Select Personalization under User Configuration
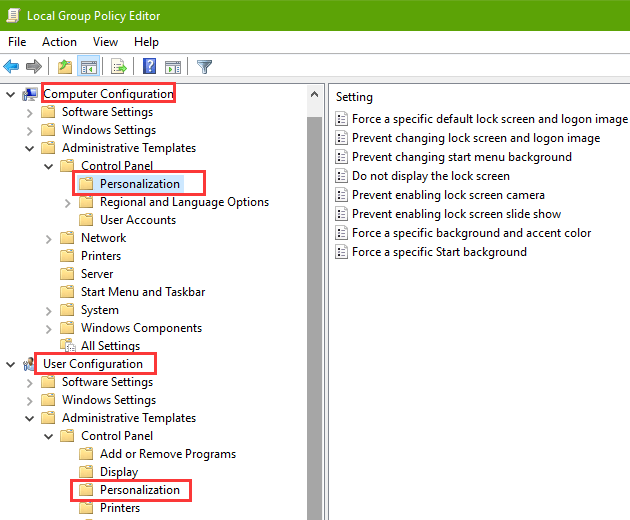 (x=139, y=490)
